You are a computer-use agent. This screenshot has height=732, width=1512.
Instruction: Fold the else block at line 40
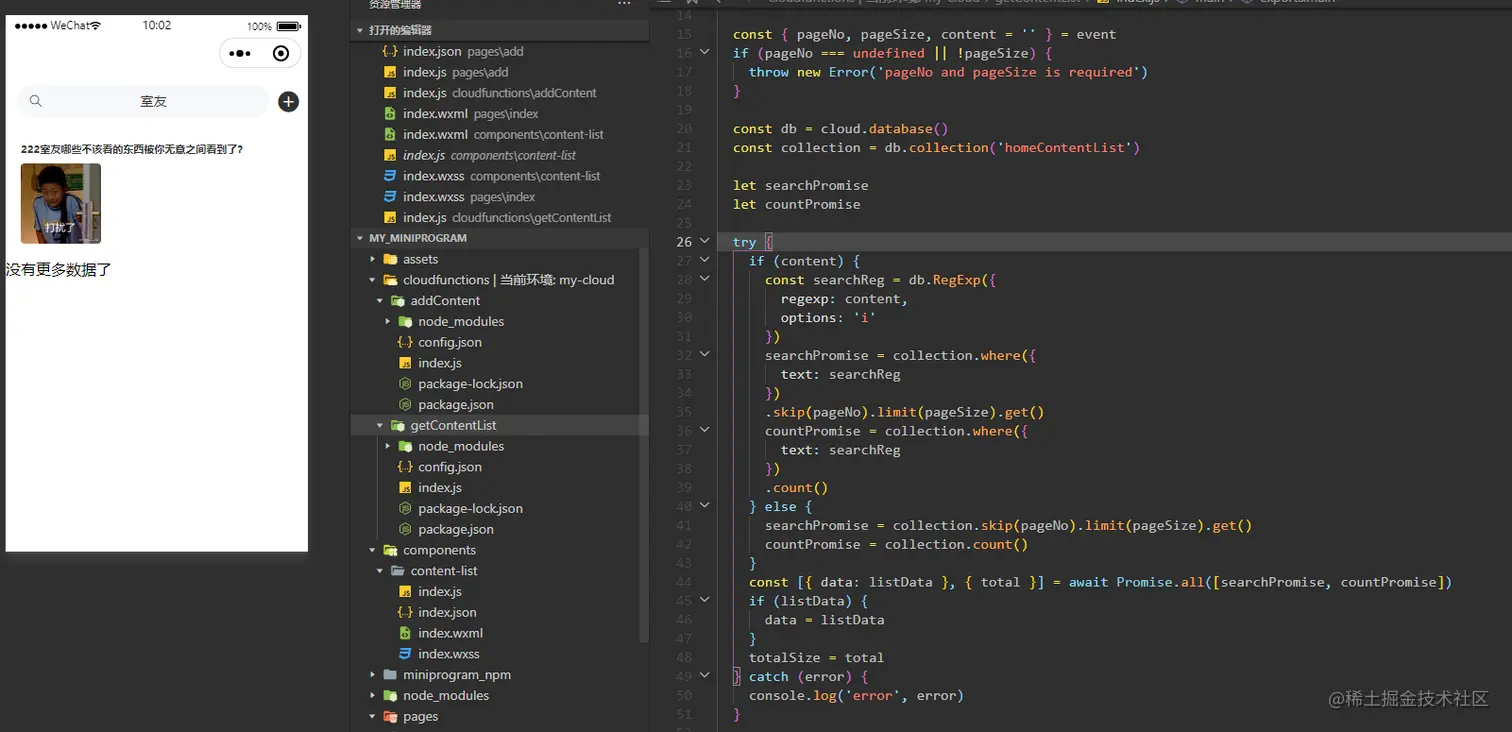coord(705,506)
